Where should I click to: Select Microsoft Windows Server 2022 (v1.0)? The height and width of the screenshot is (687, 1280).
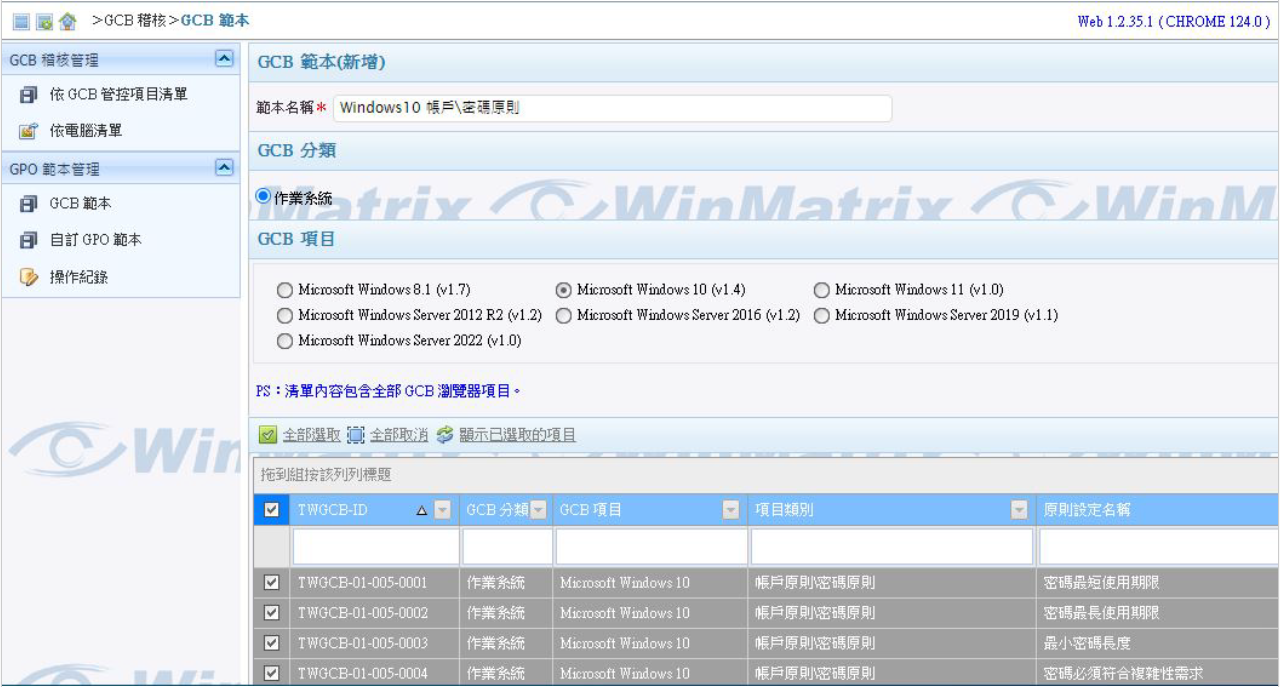pyautogui.click(x=285, y=341)
